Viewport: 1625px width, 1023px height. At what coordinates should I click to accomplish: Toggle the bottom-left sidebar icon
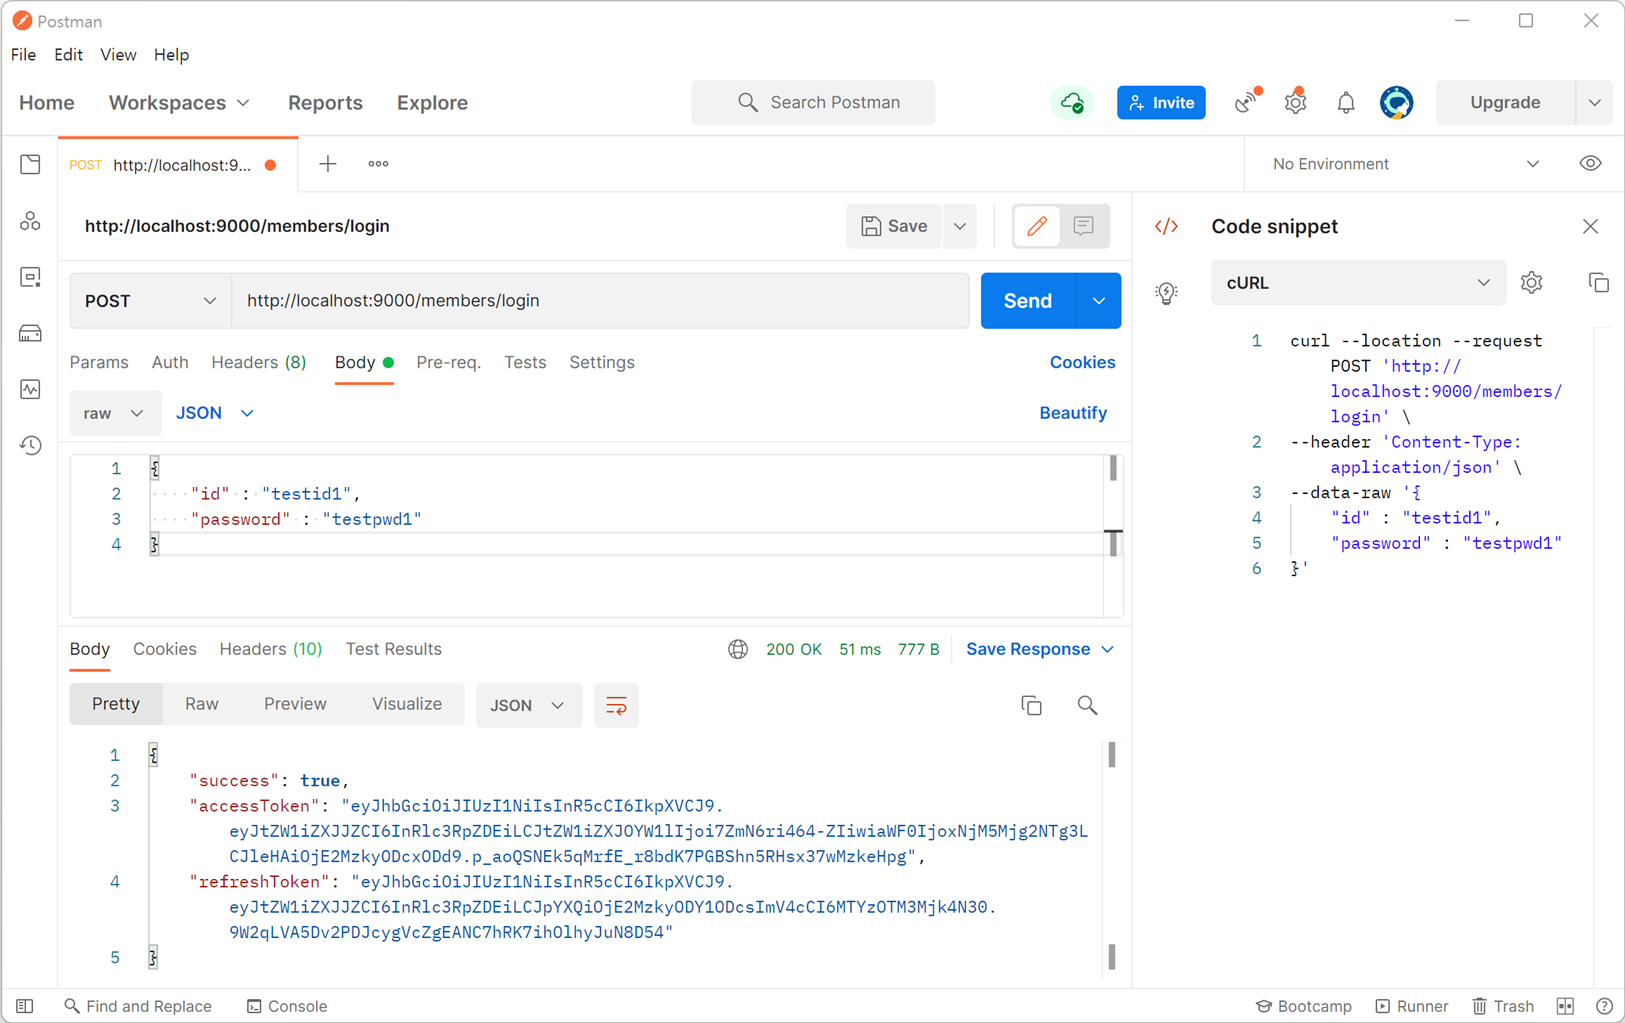[x=25, y=1006]
